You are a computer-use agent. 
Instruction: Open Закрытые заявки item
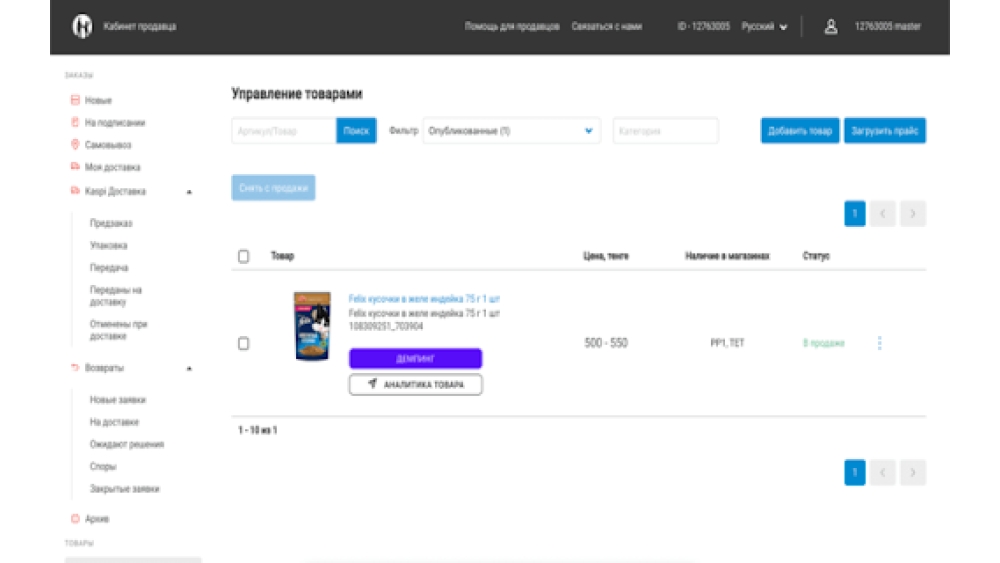pyautogui.click(x=124, y=489)
